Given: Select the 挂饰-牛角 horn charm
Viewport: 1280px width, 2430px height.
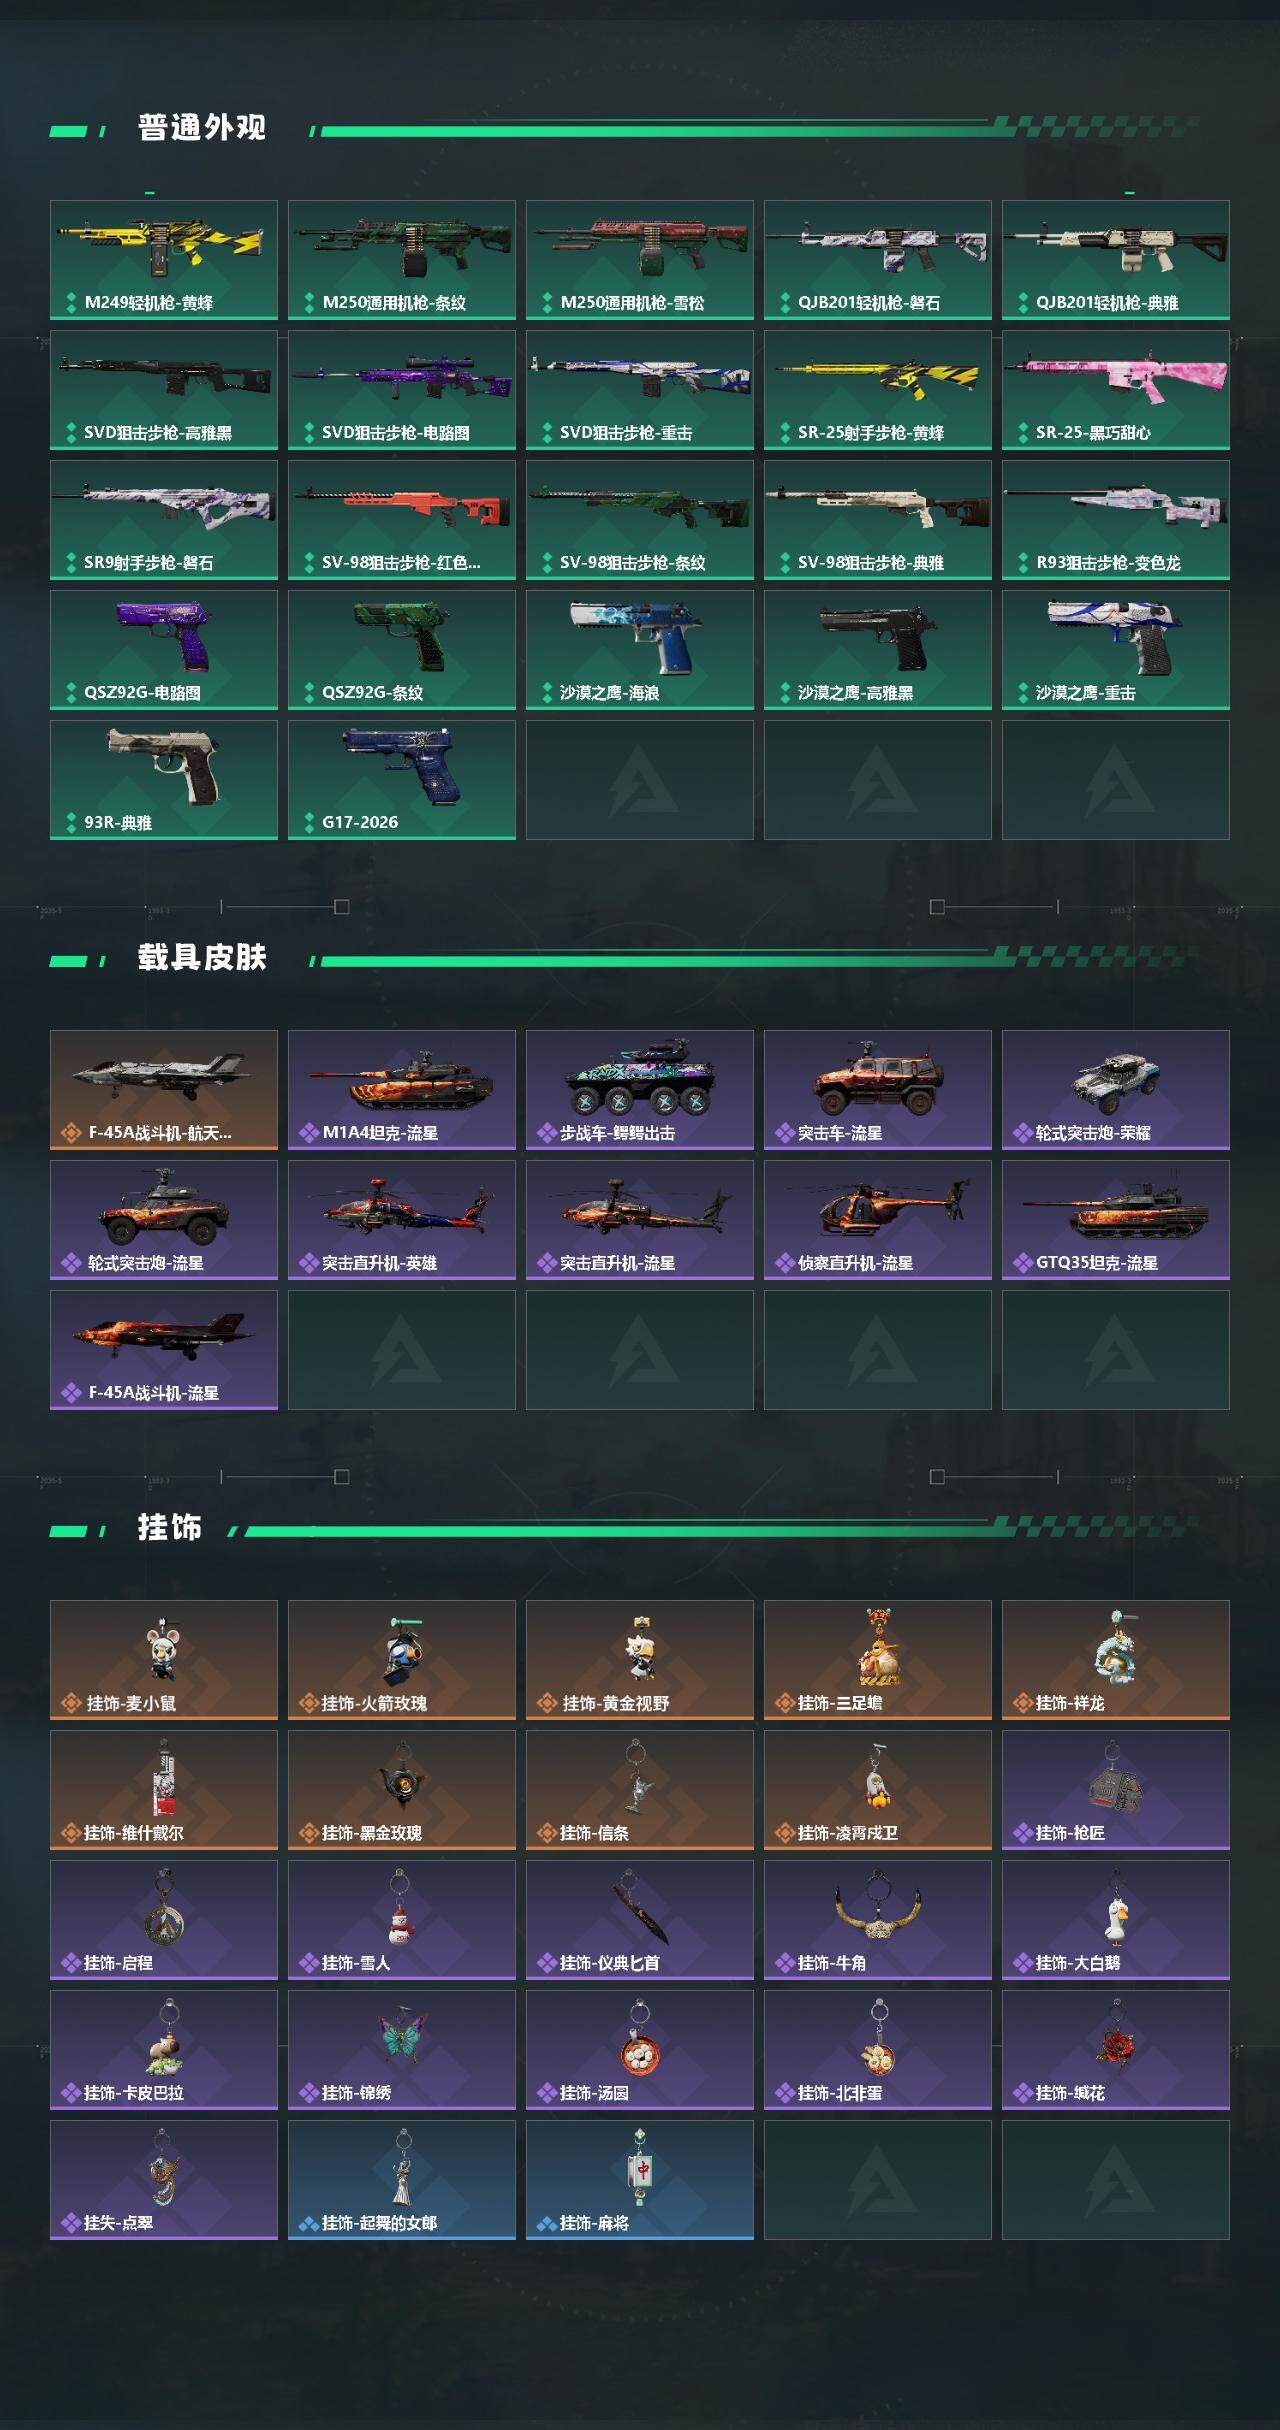Looking at the screenshot, I should [x=878, y=1920].
